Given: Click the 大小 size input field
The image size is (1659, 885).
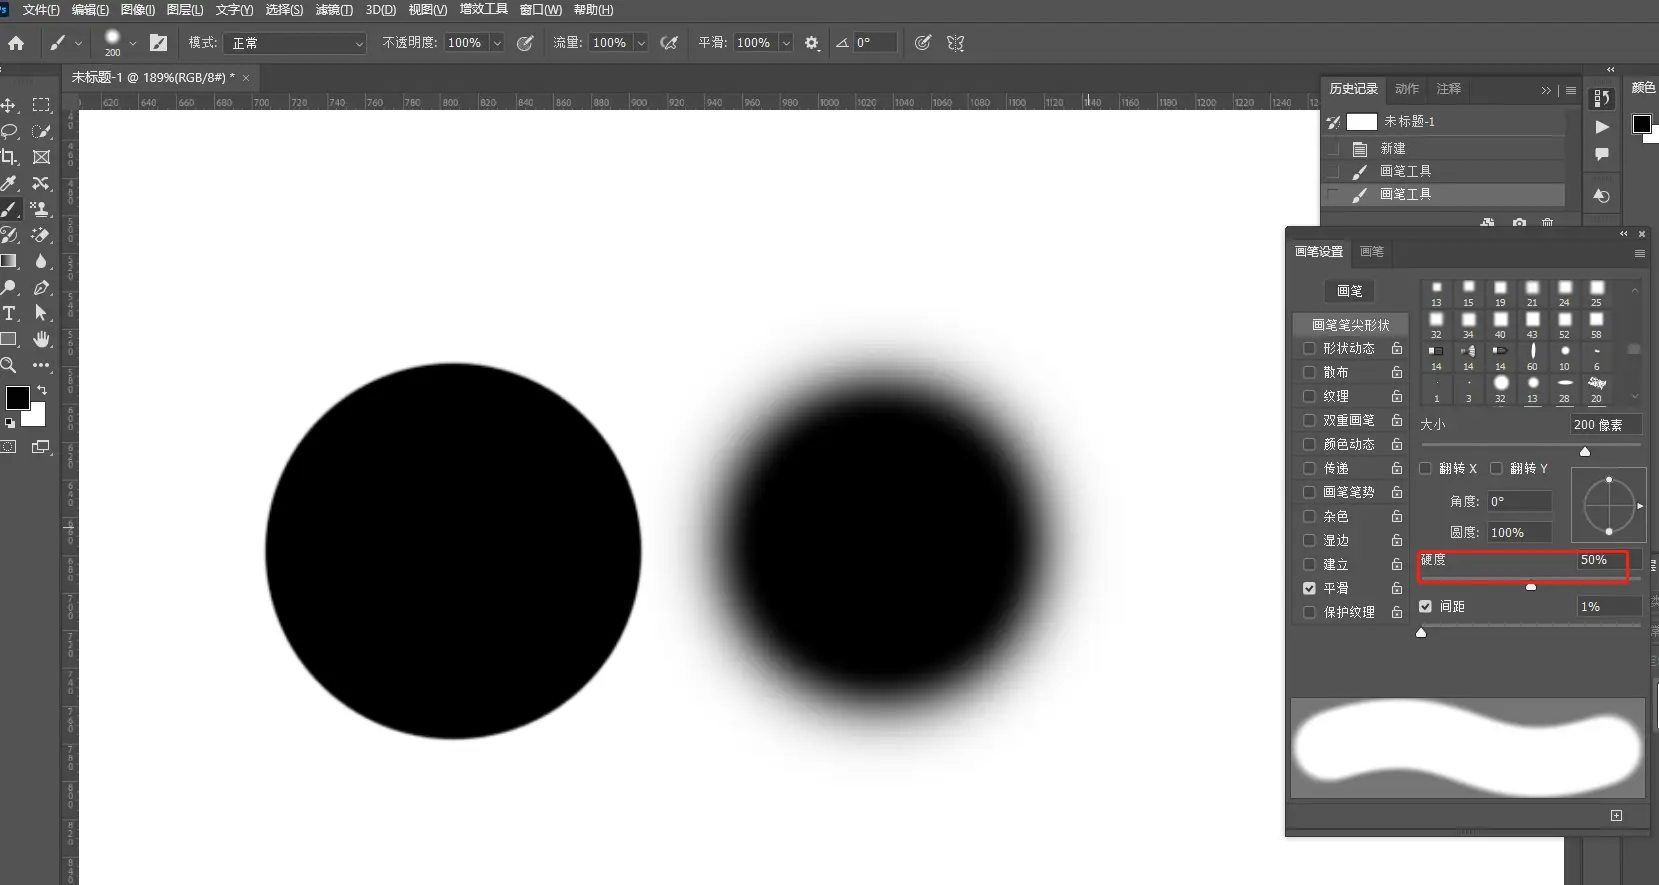Looking at the screenshot, I should point(1604,425).
